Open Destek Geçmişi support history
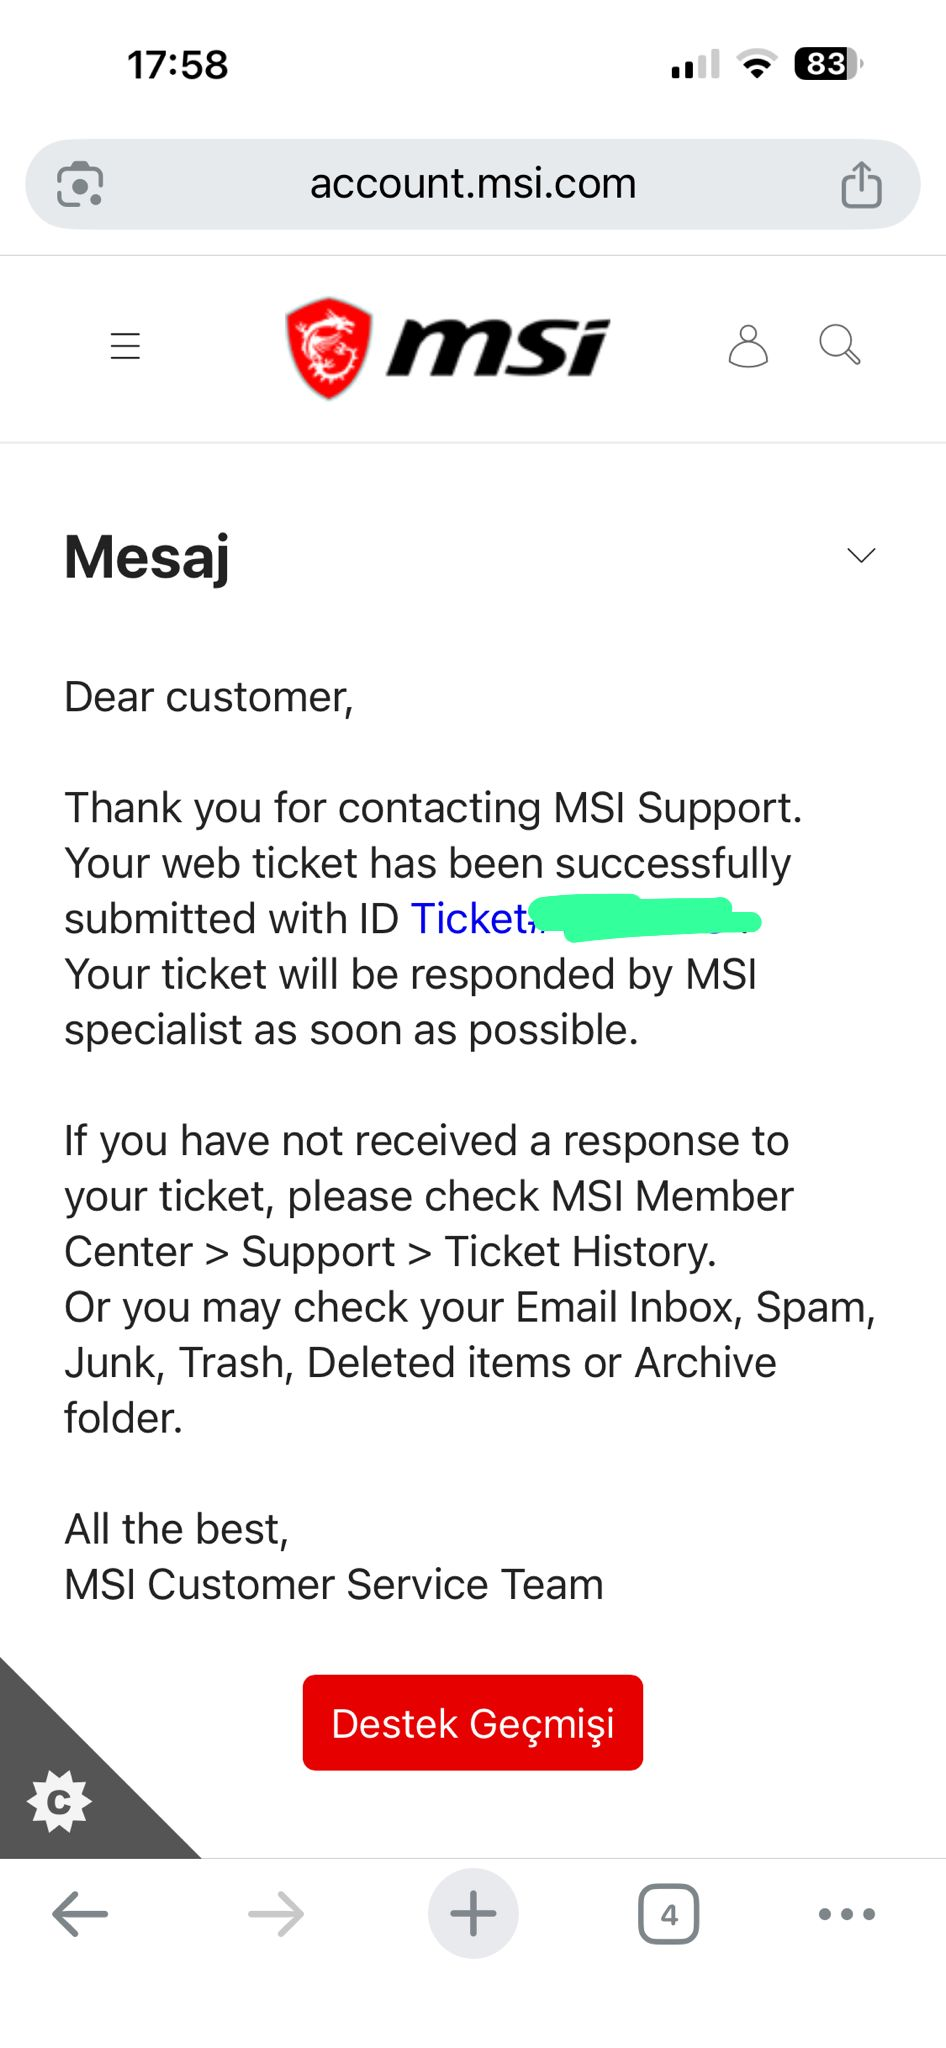The image size is (946, 2048). tap(473, 1723)
